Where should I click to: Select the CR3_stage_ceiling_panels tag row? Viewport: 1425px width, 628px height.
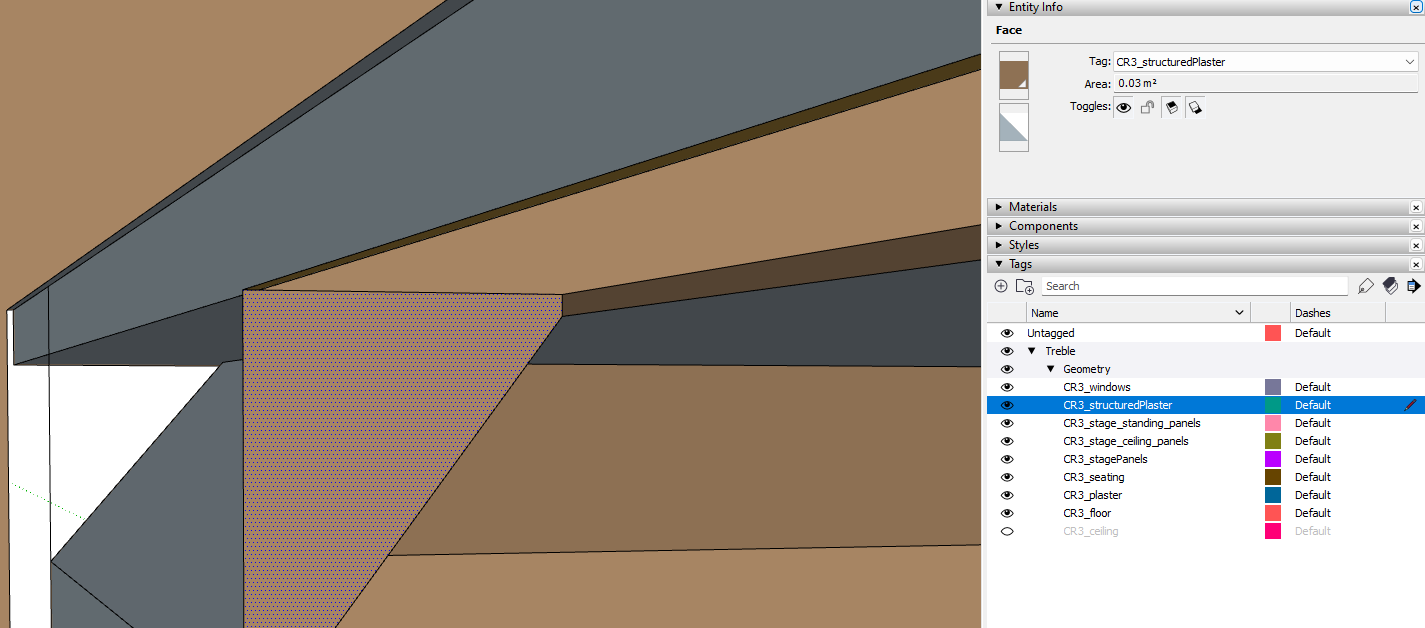tap(1205, 441)
